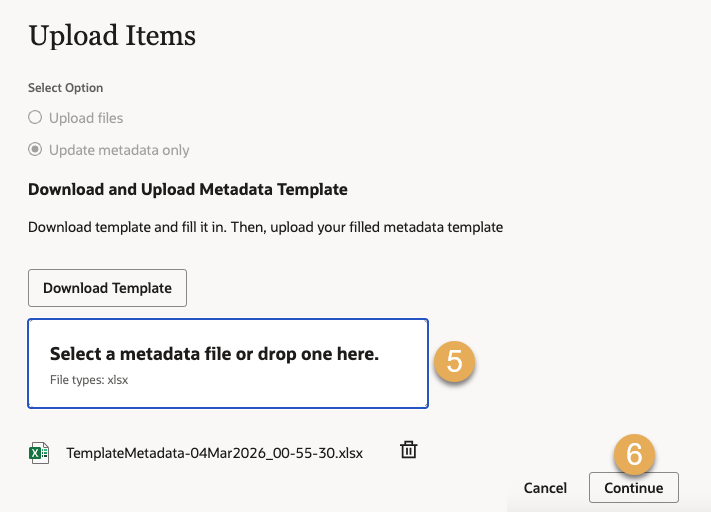Delete the uploaded TemplateMetadata file with trash icon
Image resolution: width=711 pixels, height=512 pixels.
point(408,451)
